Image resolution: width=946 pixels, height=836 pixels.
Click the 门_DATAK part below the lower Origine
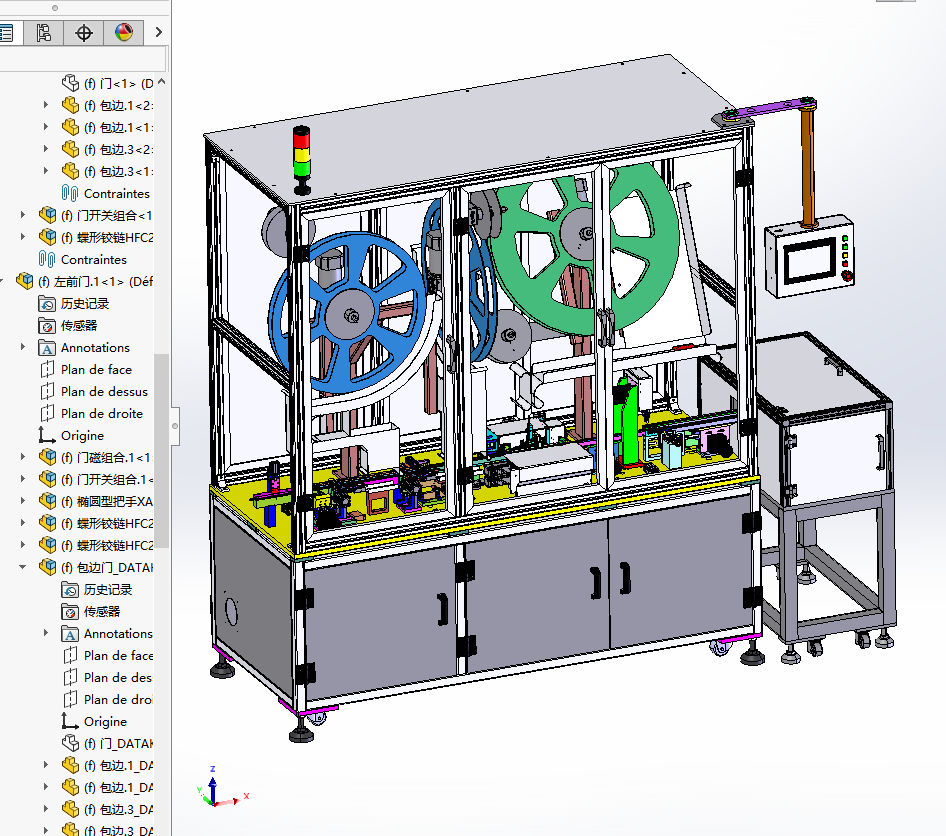point(70,743)
